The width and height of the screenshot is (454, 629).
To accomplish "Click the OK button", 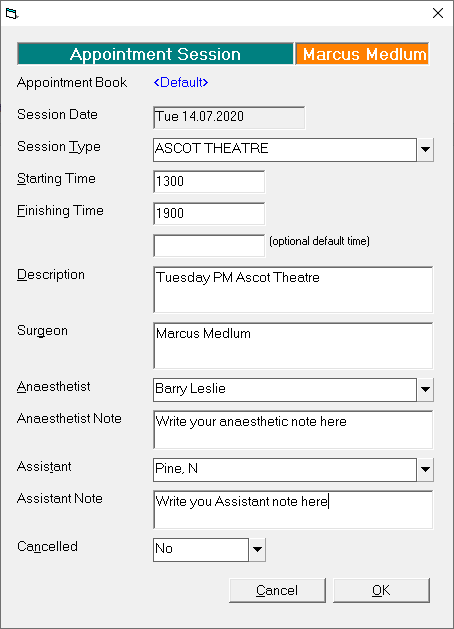I will pos(381,590).
